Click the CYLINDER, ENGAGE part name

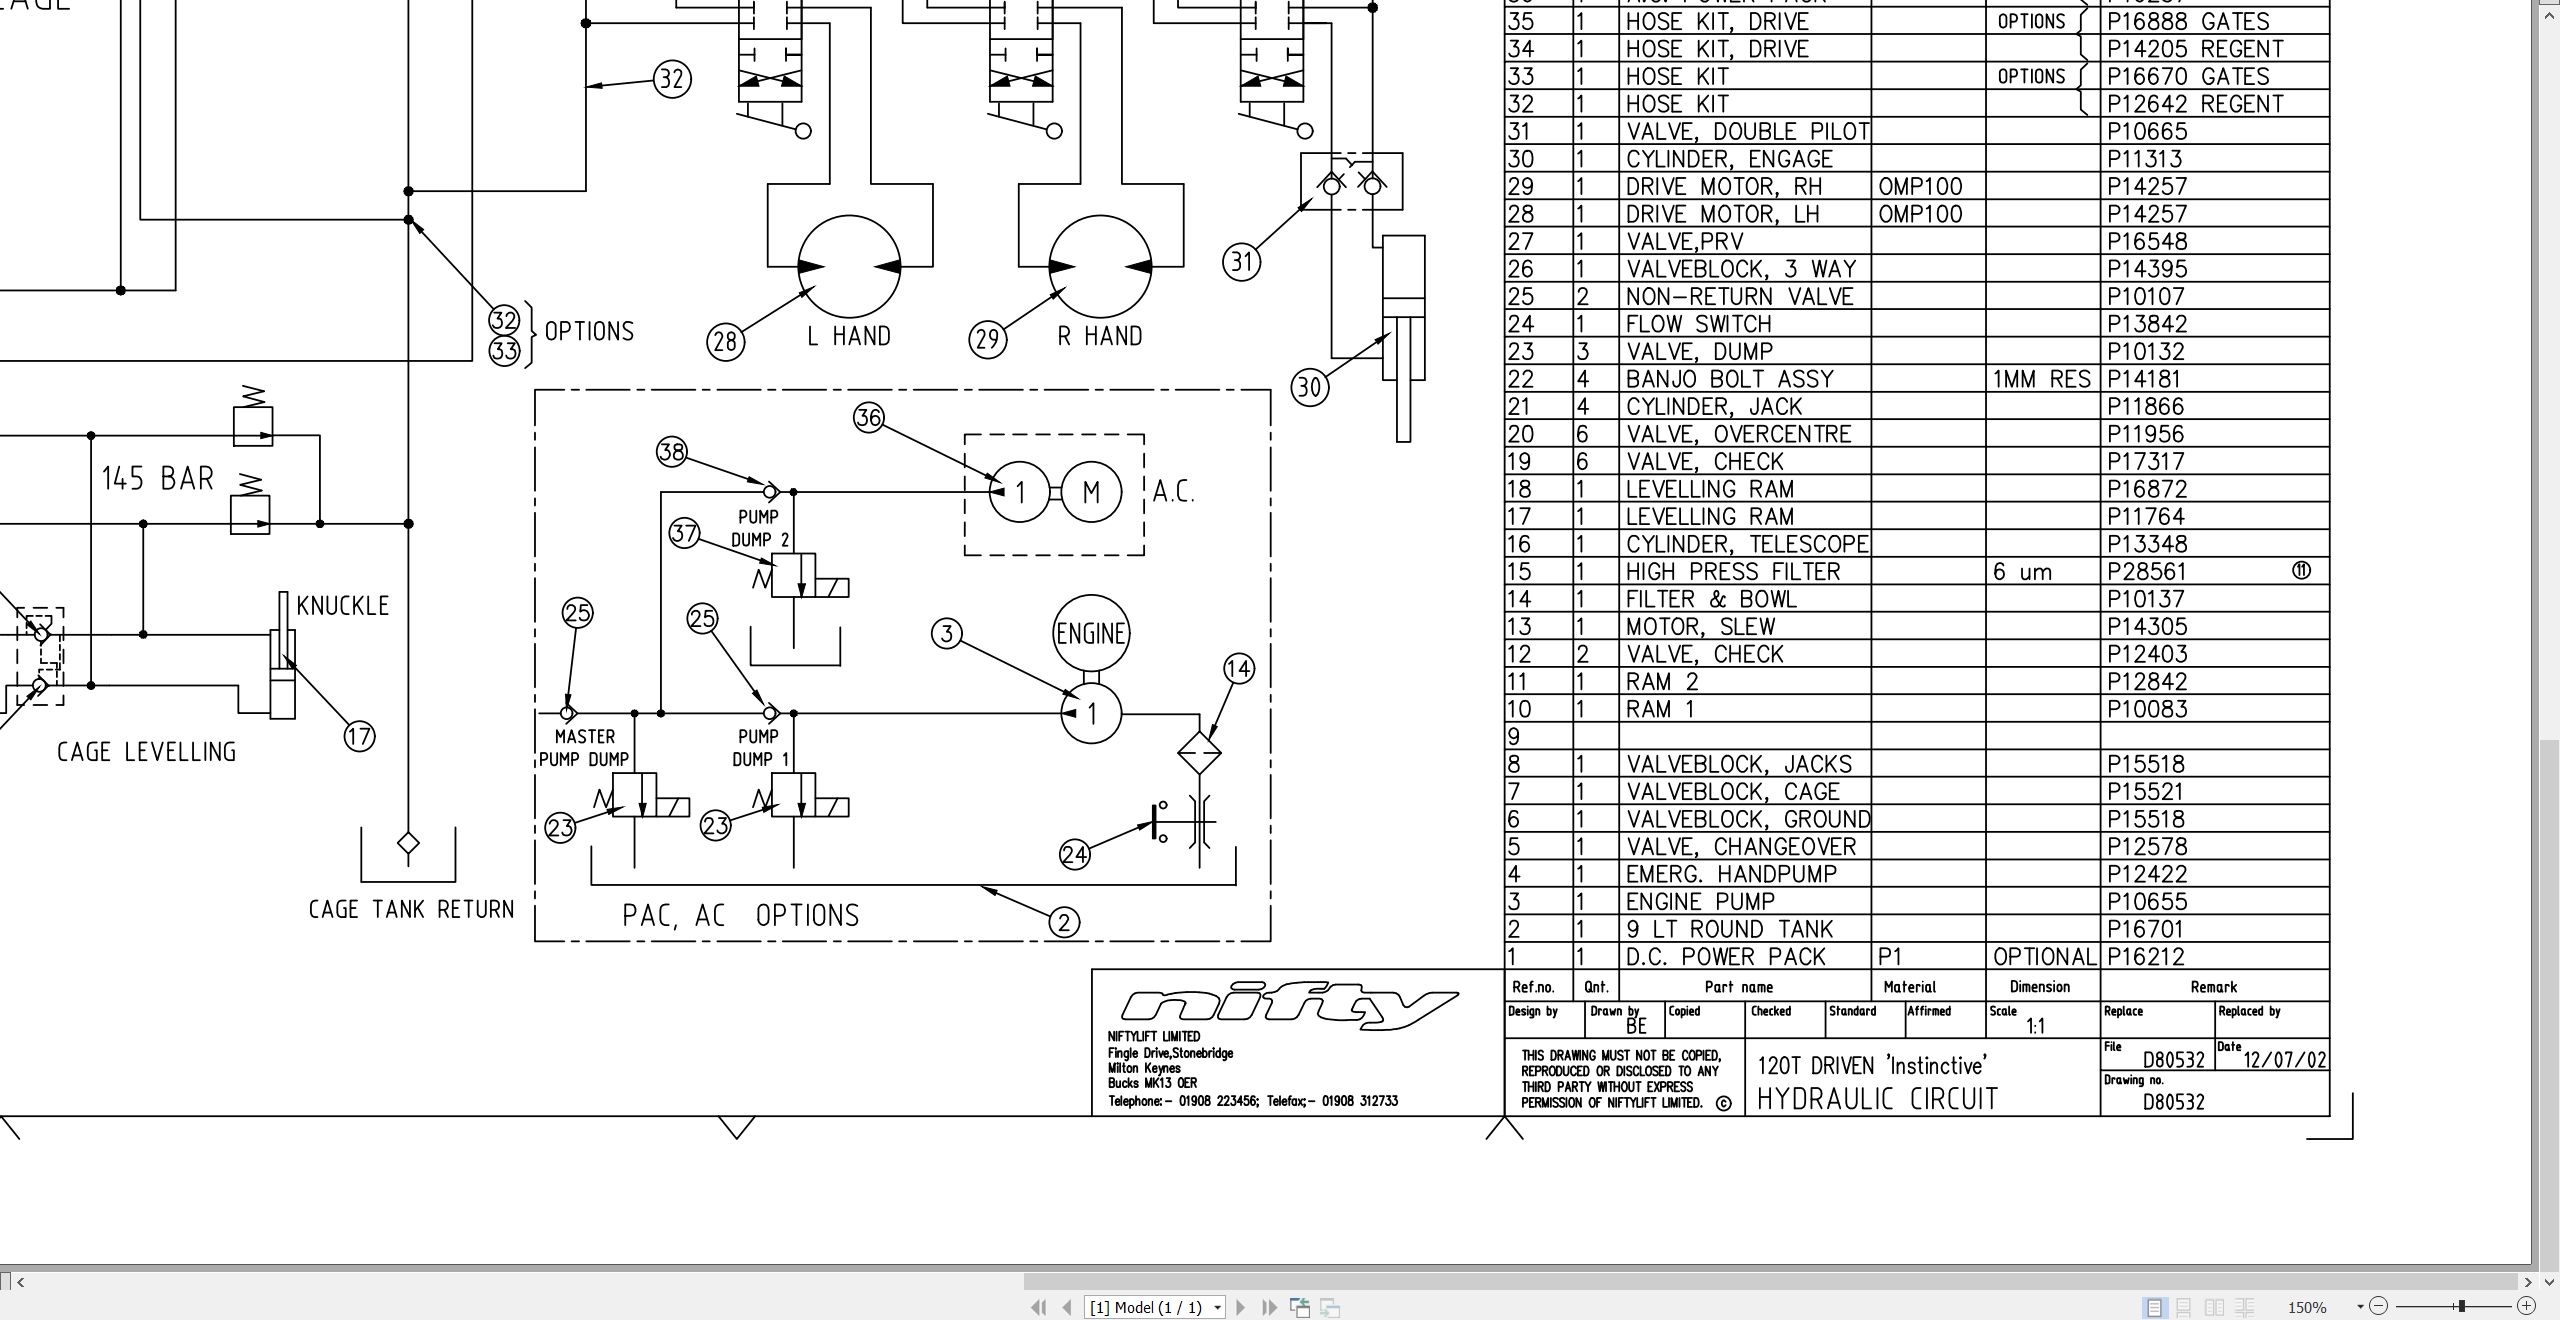(1729, 159)
